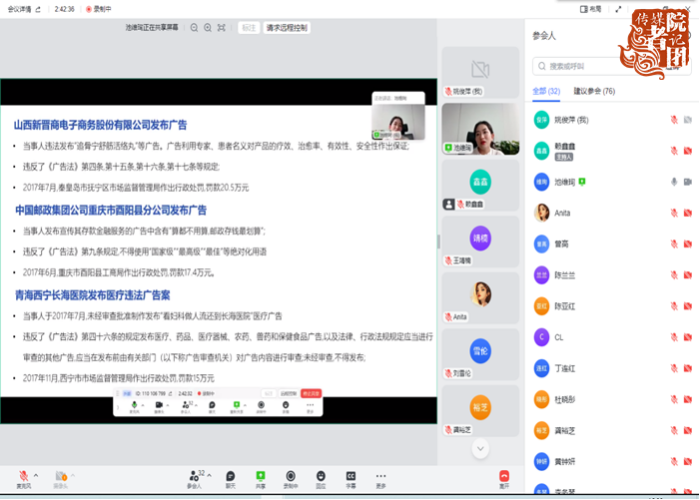Viewport: 700px width, 500px height.
Task: Click the camera-off video tile at the top of the strip
Action: pos(480,72)
